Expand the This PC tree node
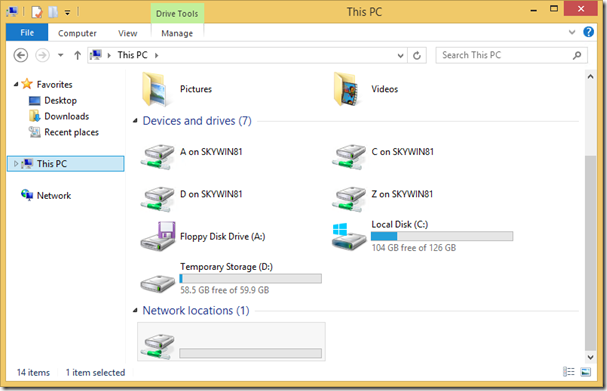The width and height of the screenshot is (607, 391). (x=16, y=164)
